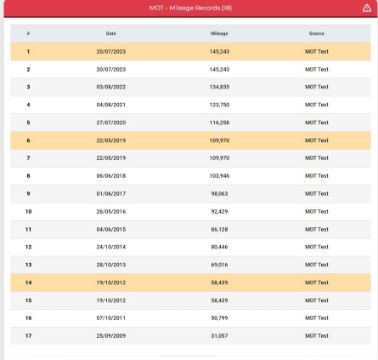
Task: Click the MOT Mileage Records header title
Action: tap(190, 8)
